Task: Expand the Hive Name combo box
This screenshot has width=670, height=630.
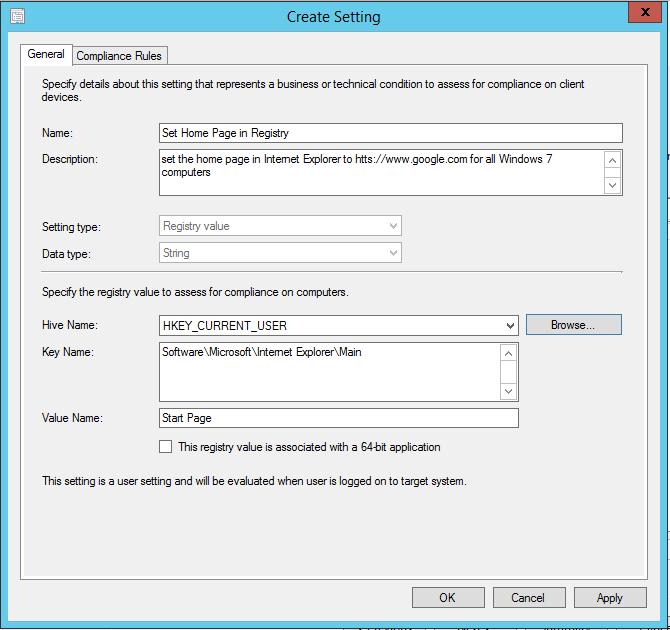Action: 338,326
